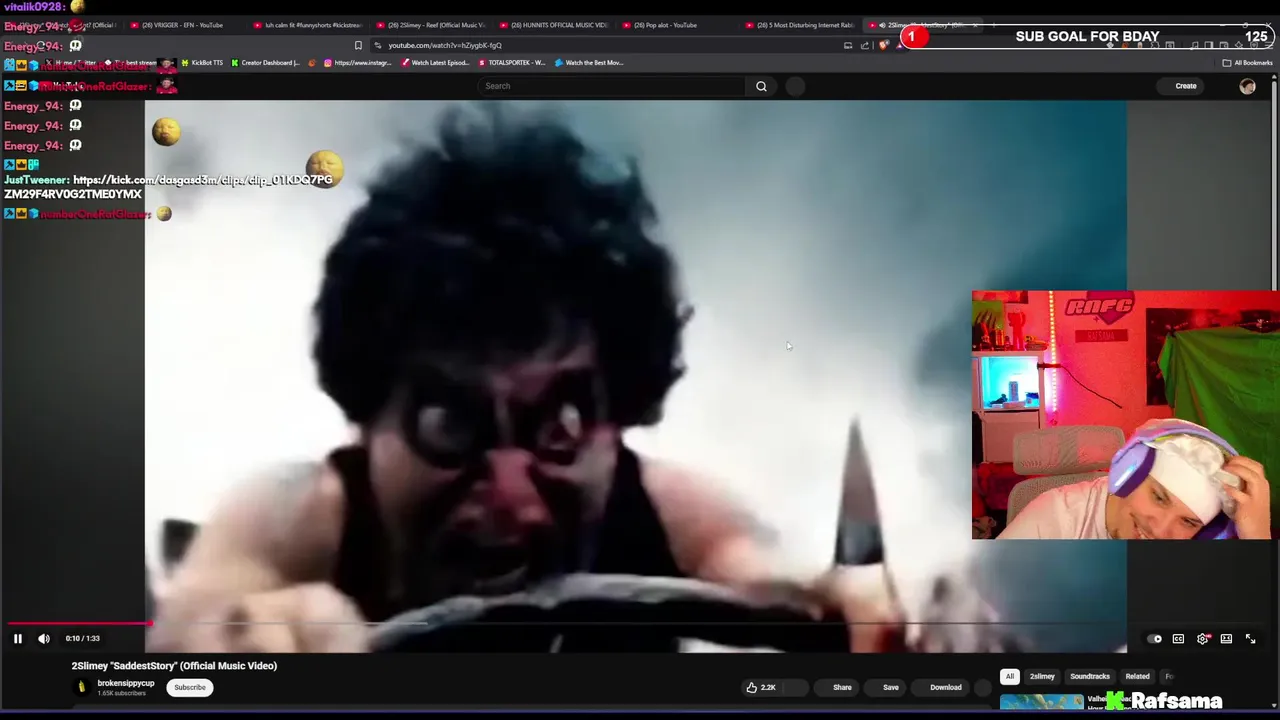Screen dimensions: 1280x720
Task: Switch to 2Slimey - Reef tab
Action: (x=430, y=25)
